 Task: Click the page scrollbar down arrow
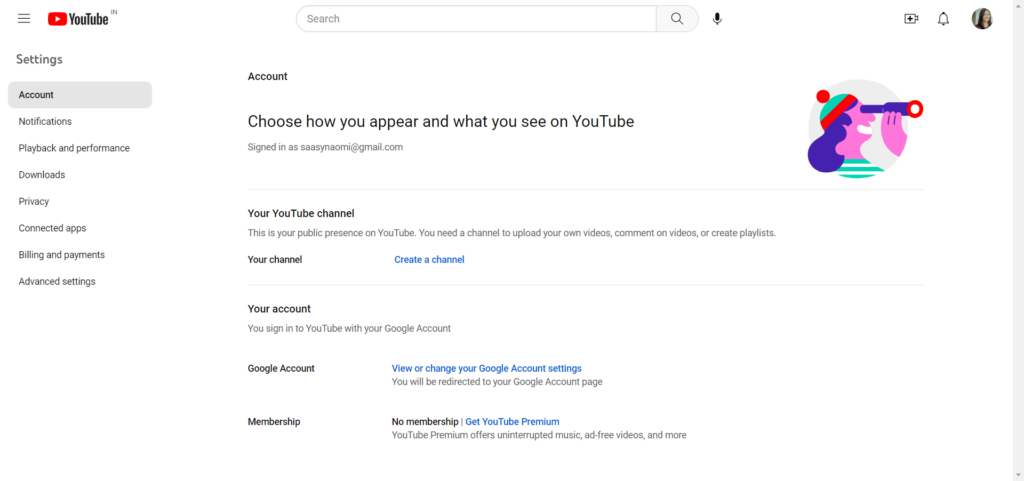point(1018,475)
